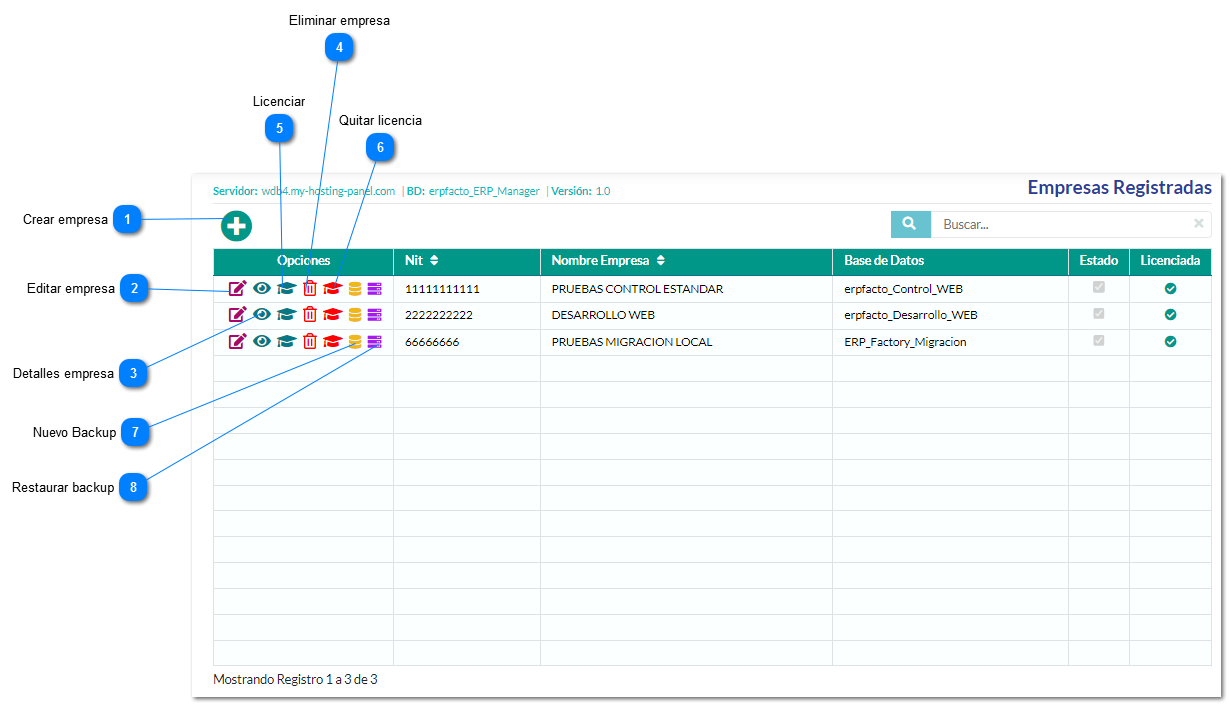Click the wdb4.my-hosting-panel.com server link
Image resolution: width=1230 pixels, height=706 pixels.
click(x=328, y=191)
